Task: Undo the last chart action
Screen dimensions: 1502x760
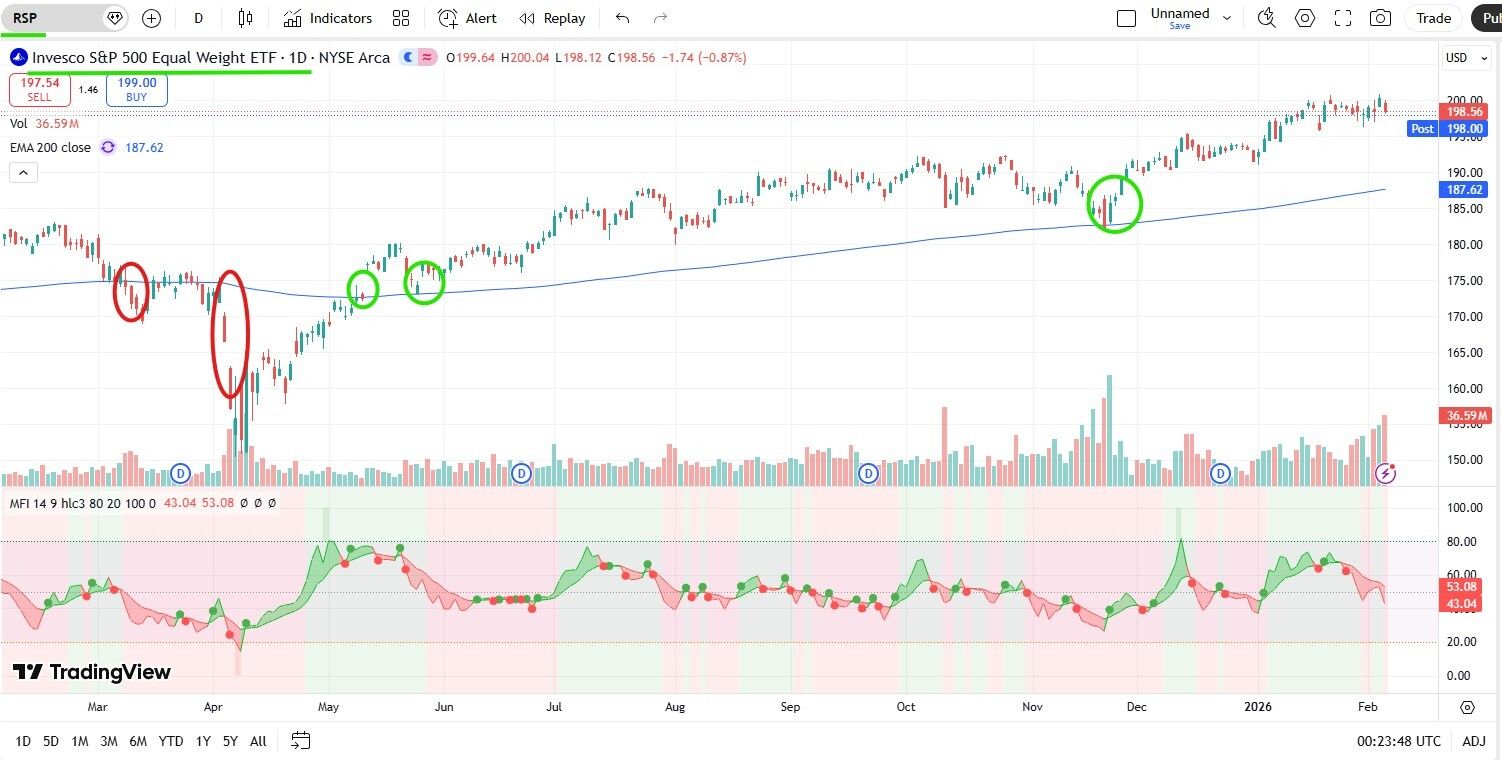Action: [623, 18]
